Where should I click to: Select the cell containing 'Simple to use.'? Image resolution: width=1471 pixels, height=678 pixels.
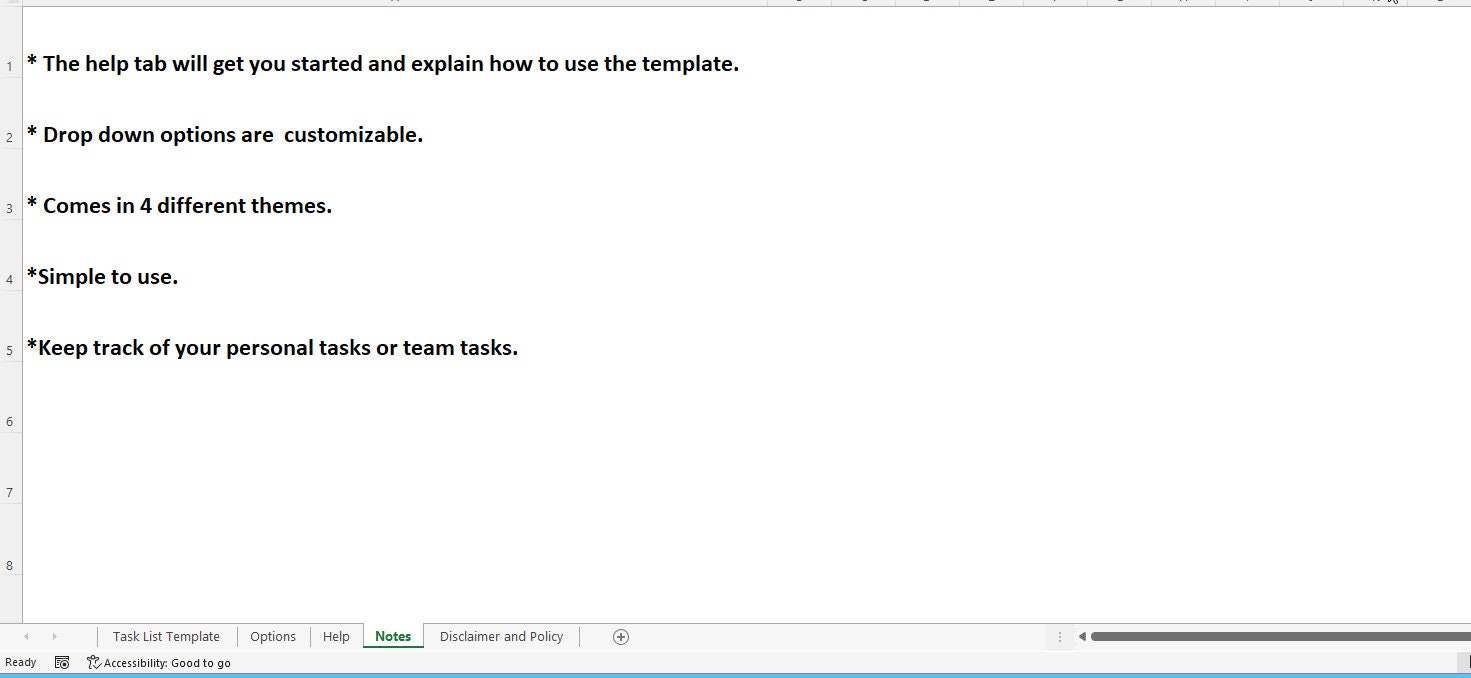102,277
